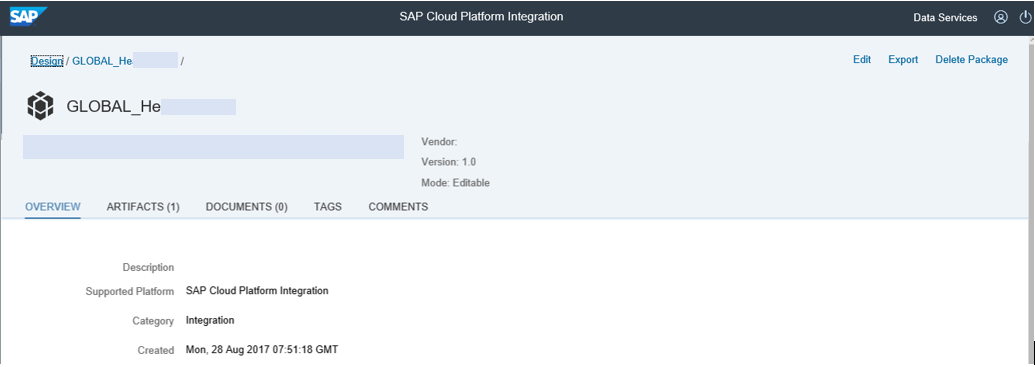Screen dimensions: 1035x367
Task: Open the DOCUMENTS (0) tab
Action: pos(247,207)
